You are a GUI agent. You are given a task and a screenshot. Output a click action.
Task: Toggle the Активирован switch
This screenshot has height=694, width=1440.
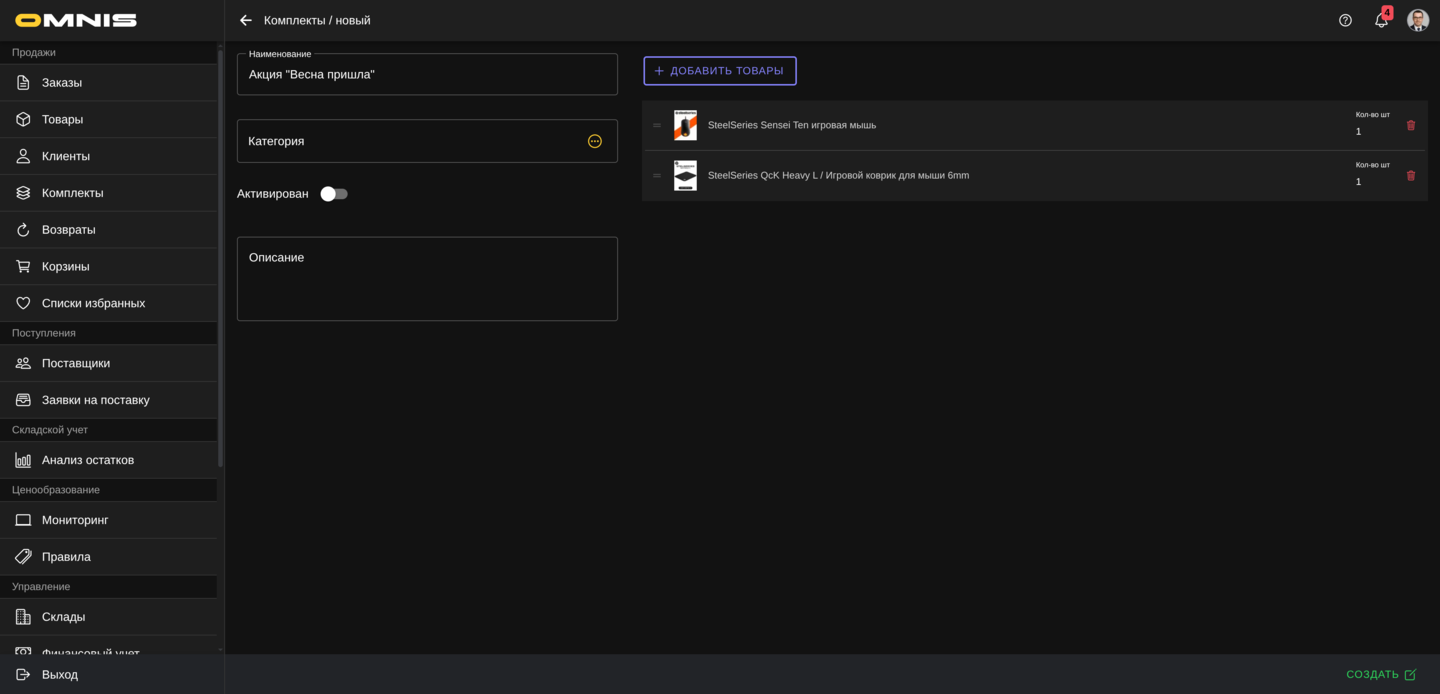334,194
